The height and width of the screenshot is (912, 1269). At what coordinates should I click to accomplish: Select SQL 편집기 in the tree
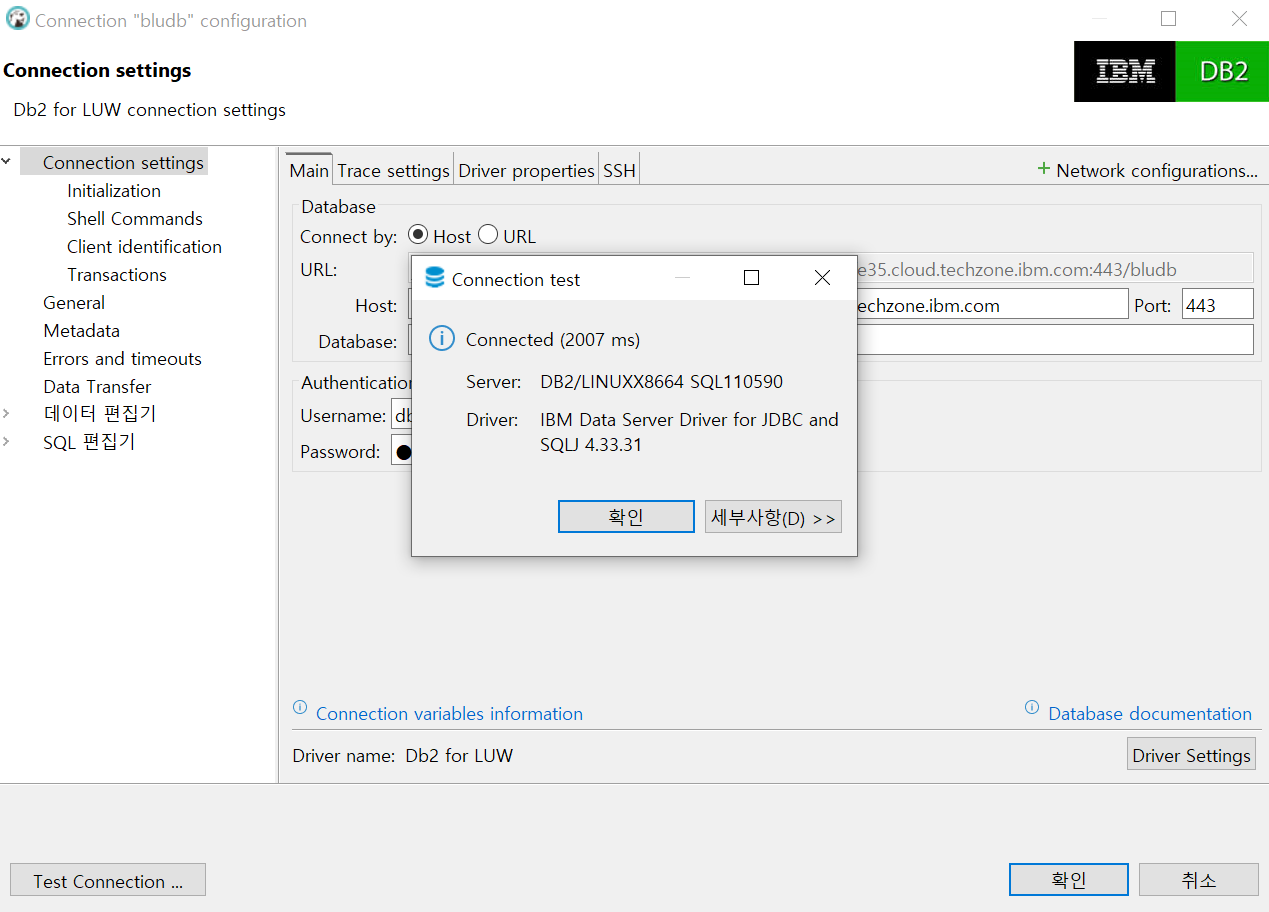pyautogui.click(x=89, y=441)
